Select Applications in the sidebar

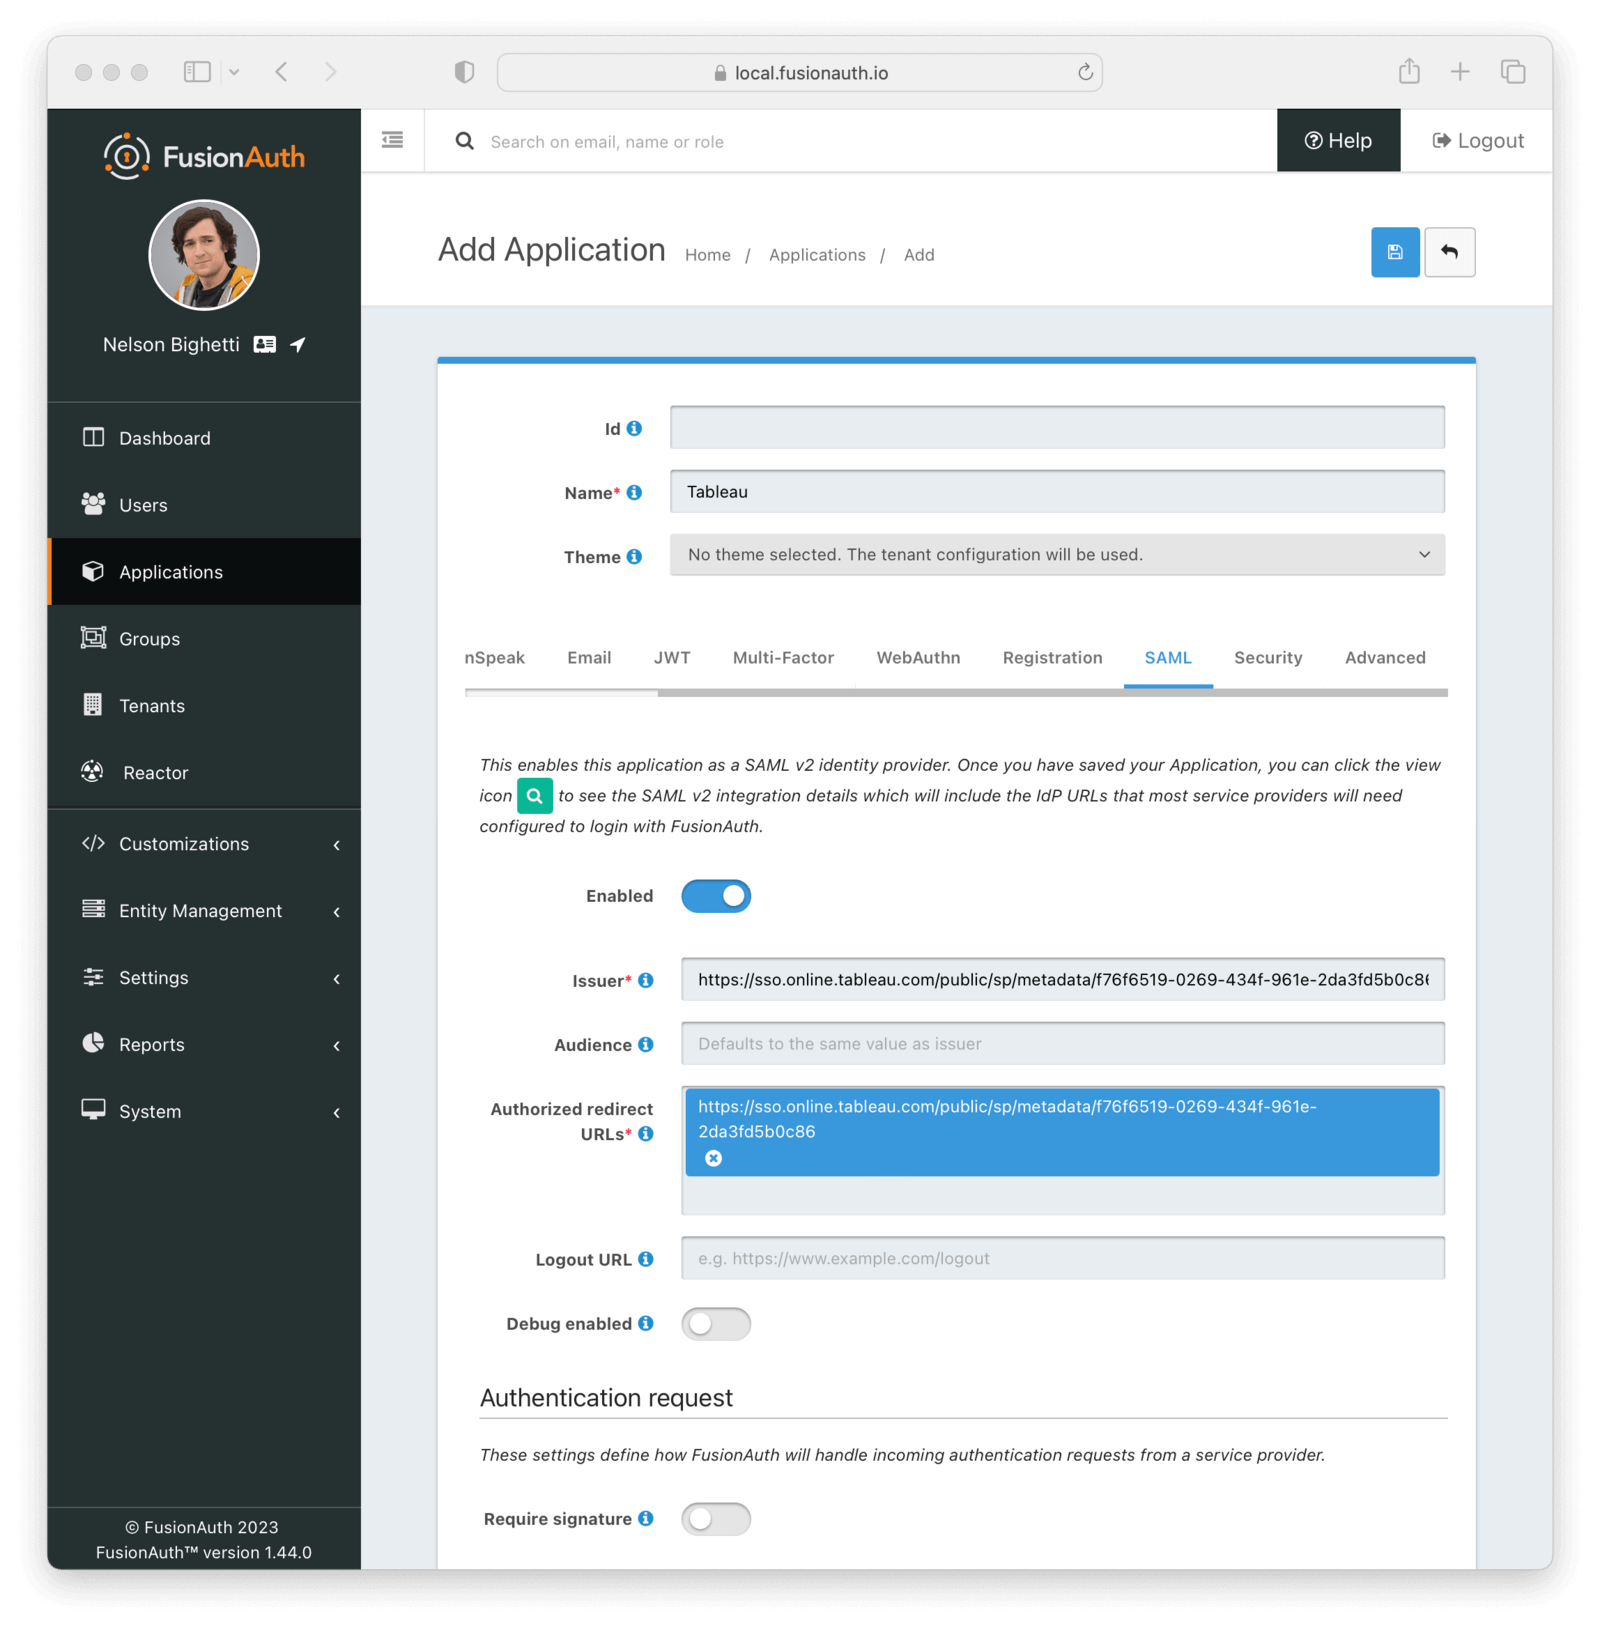pos(204,572)
